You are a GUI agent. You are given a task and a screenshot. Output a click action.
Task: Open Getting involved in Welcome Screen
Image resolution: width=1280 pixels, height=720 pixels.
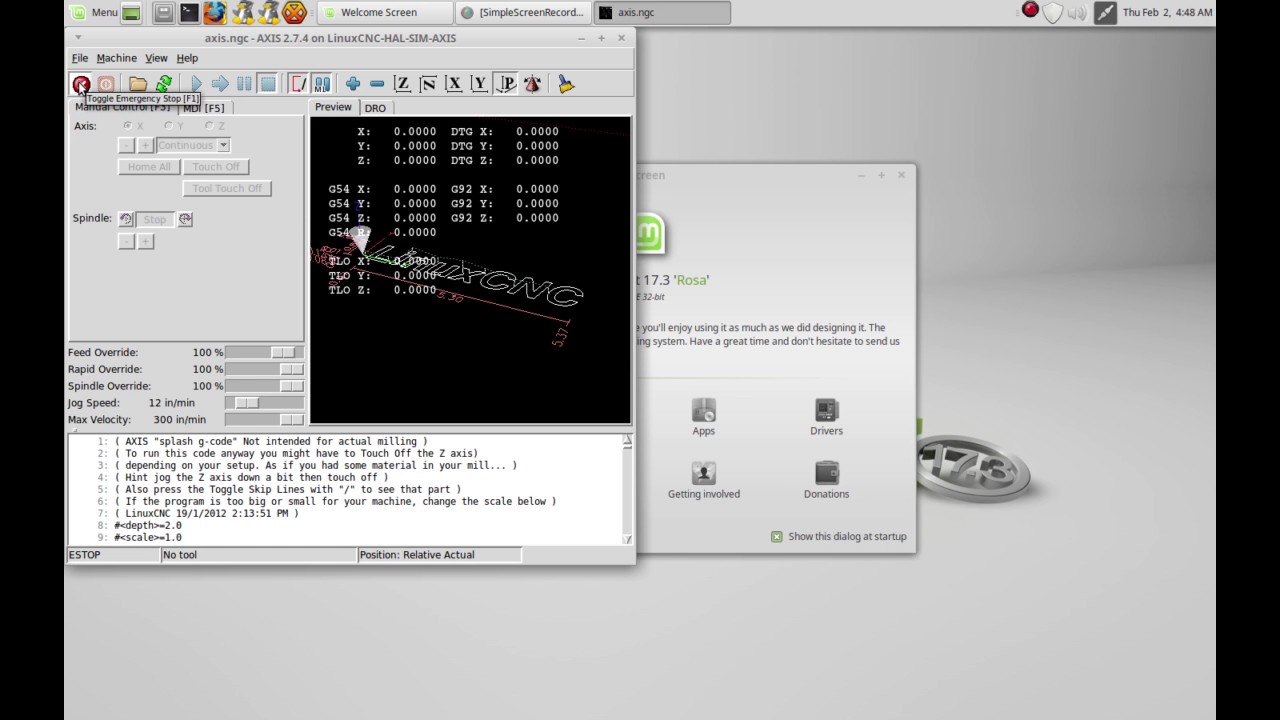click(704, 480)
